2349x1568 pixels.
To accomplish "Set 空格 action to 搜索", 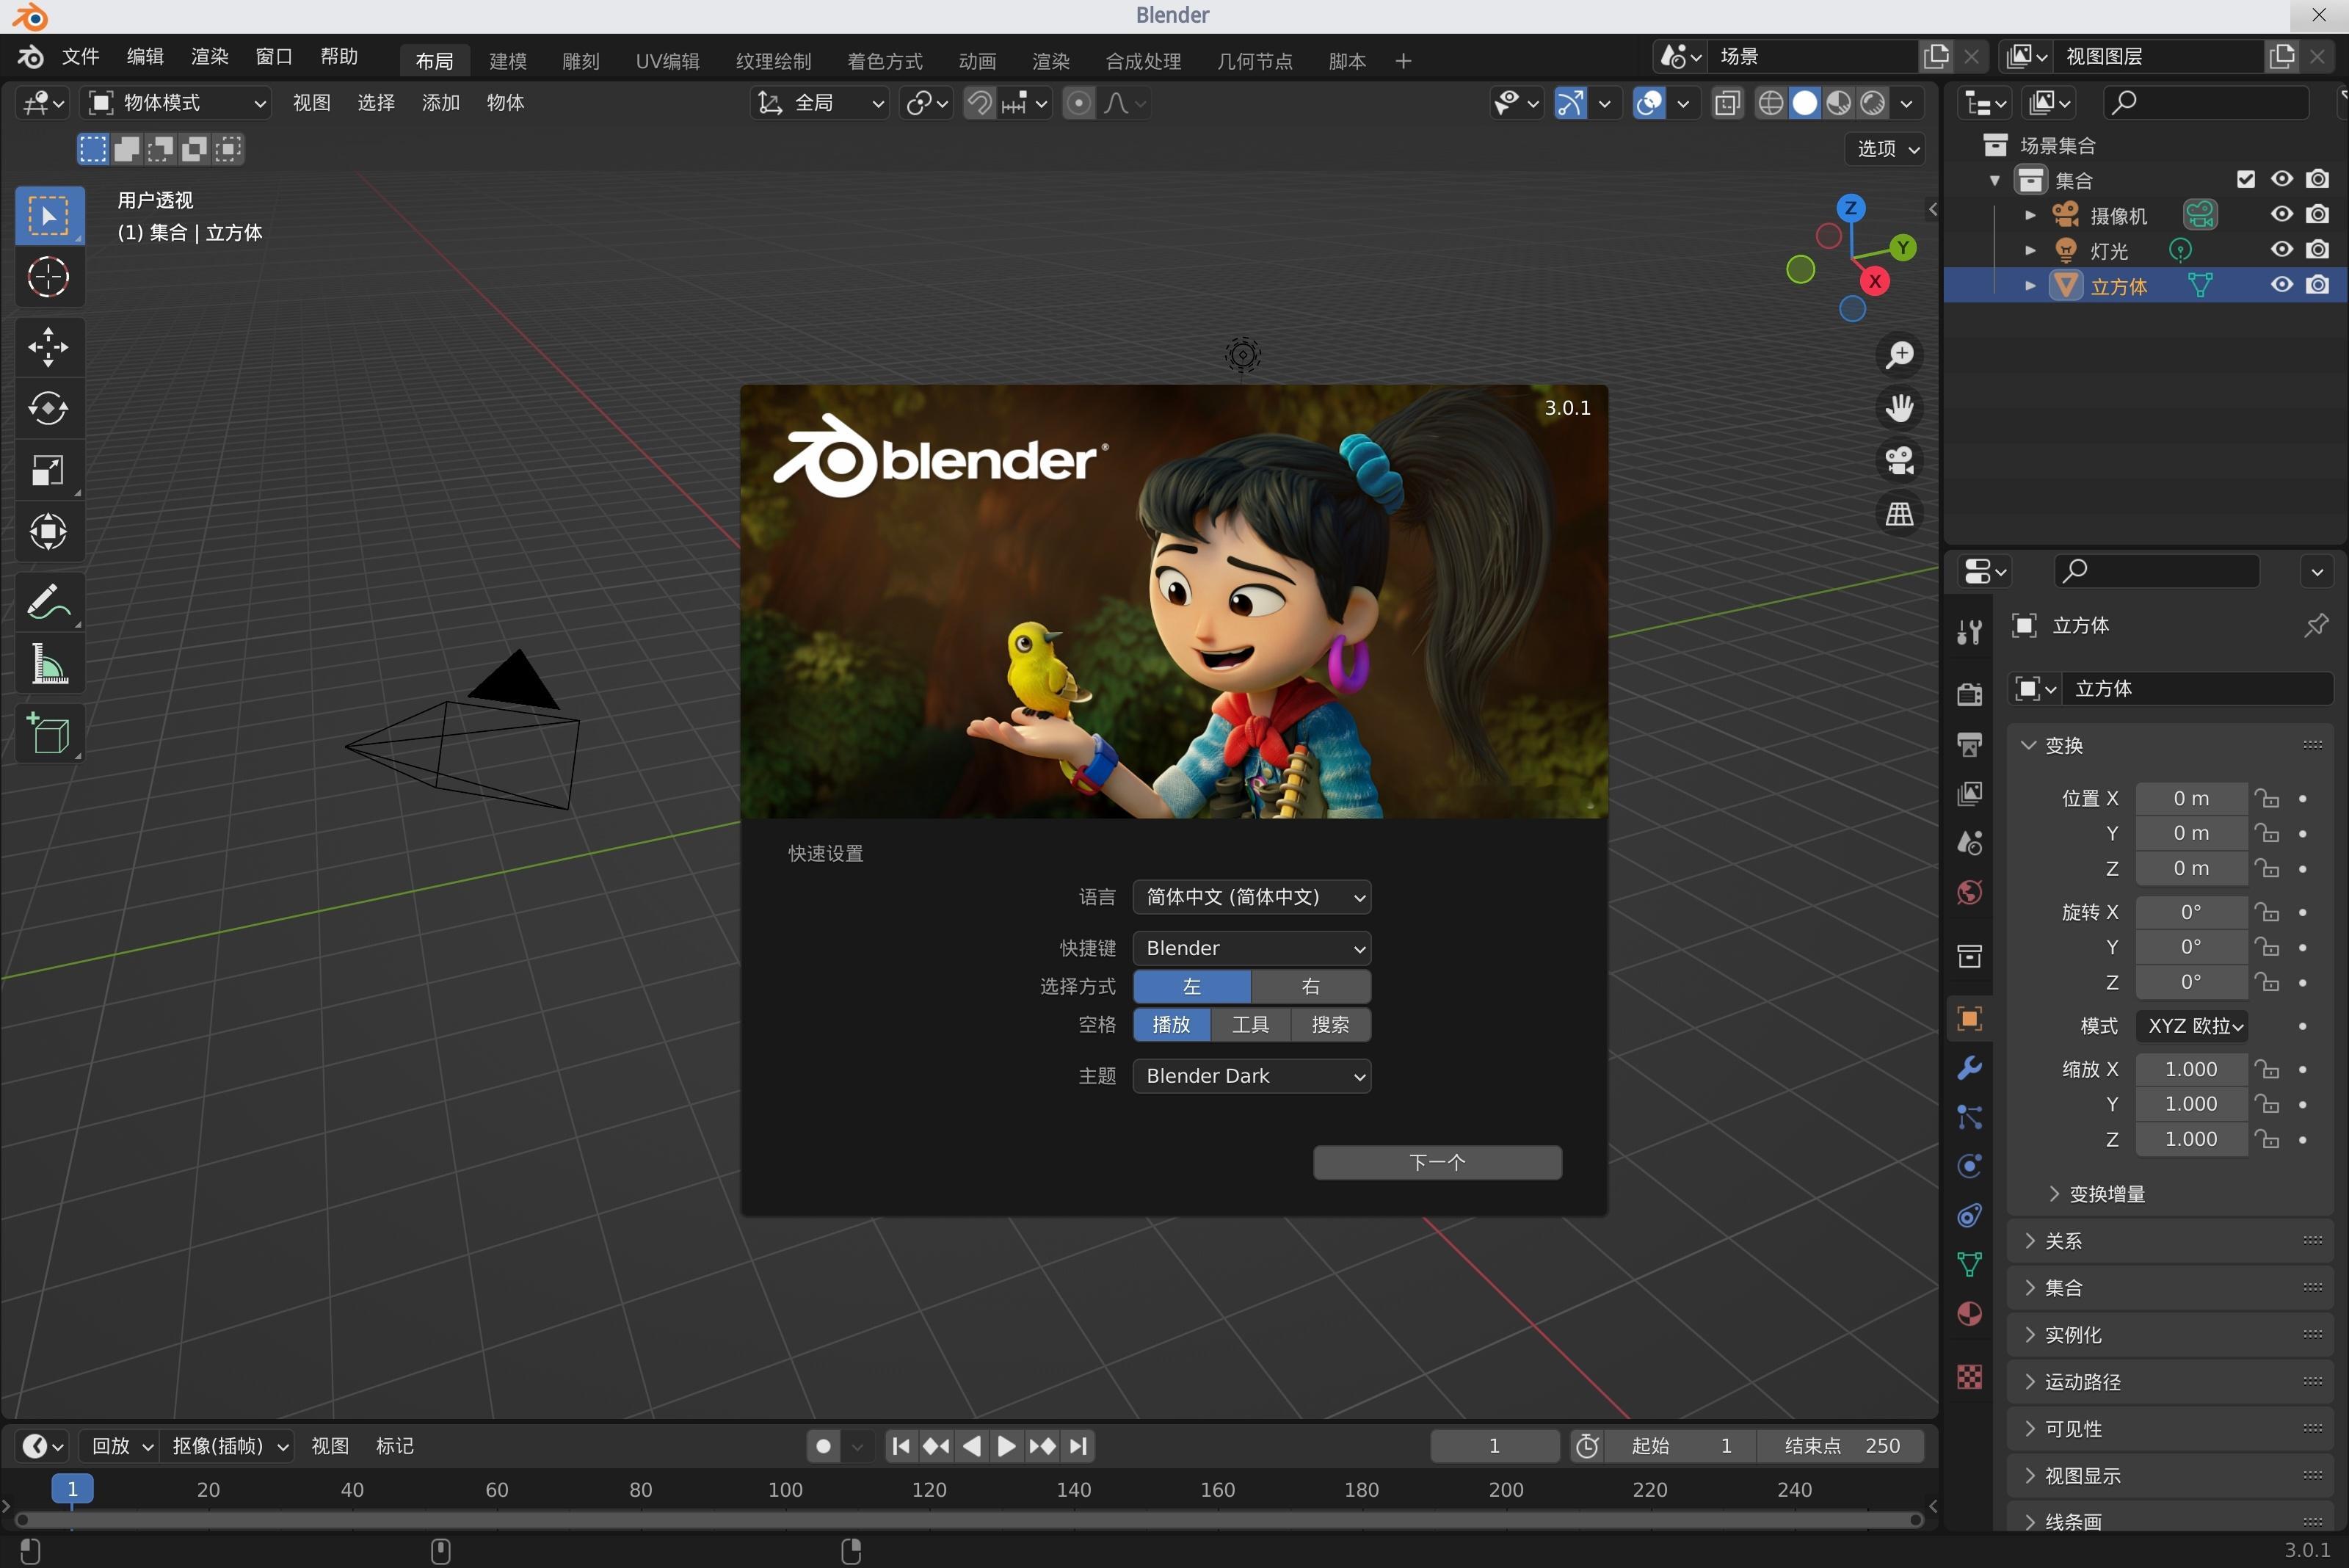I will point(1330,1025).
